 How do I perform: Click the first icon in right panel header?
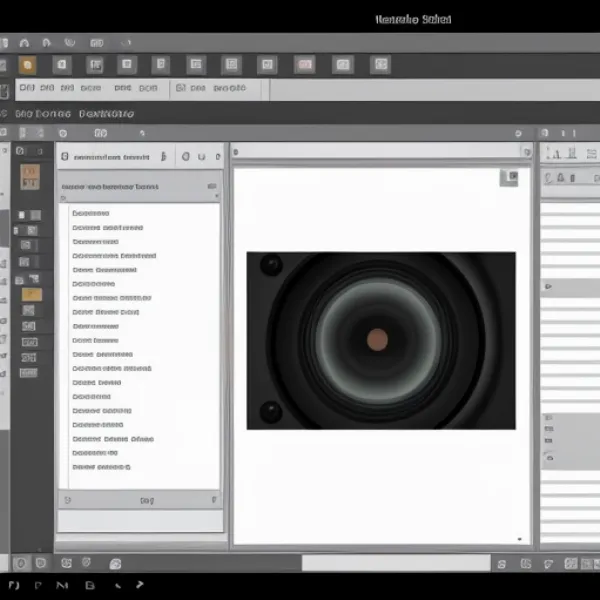[x=553, y=154]
